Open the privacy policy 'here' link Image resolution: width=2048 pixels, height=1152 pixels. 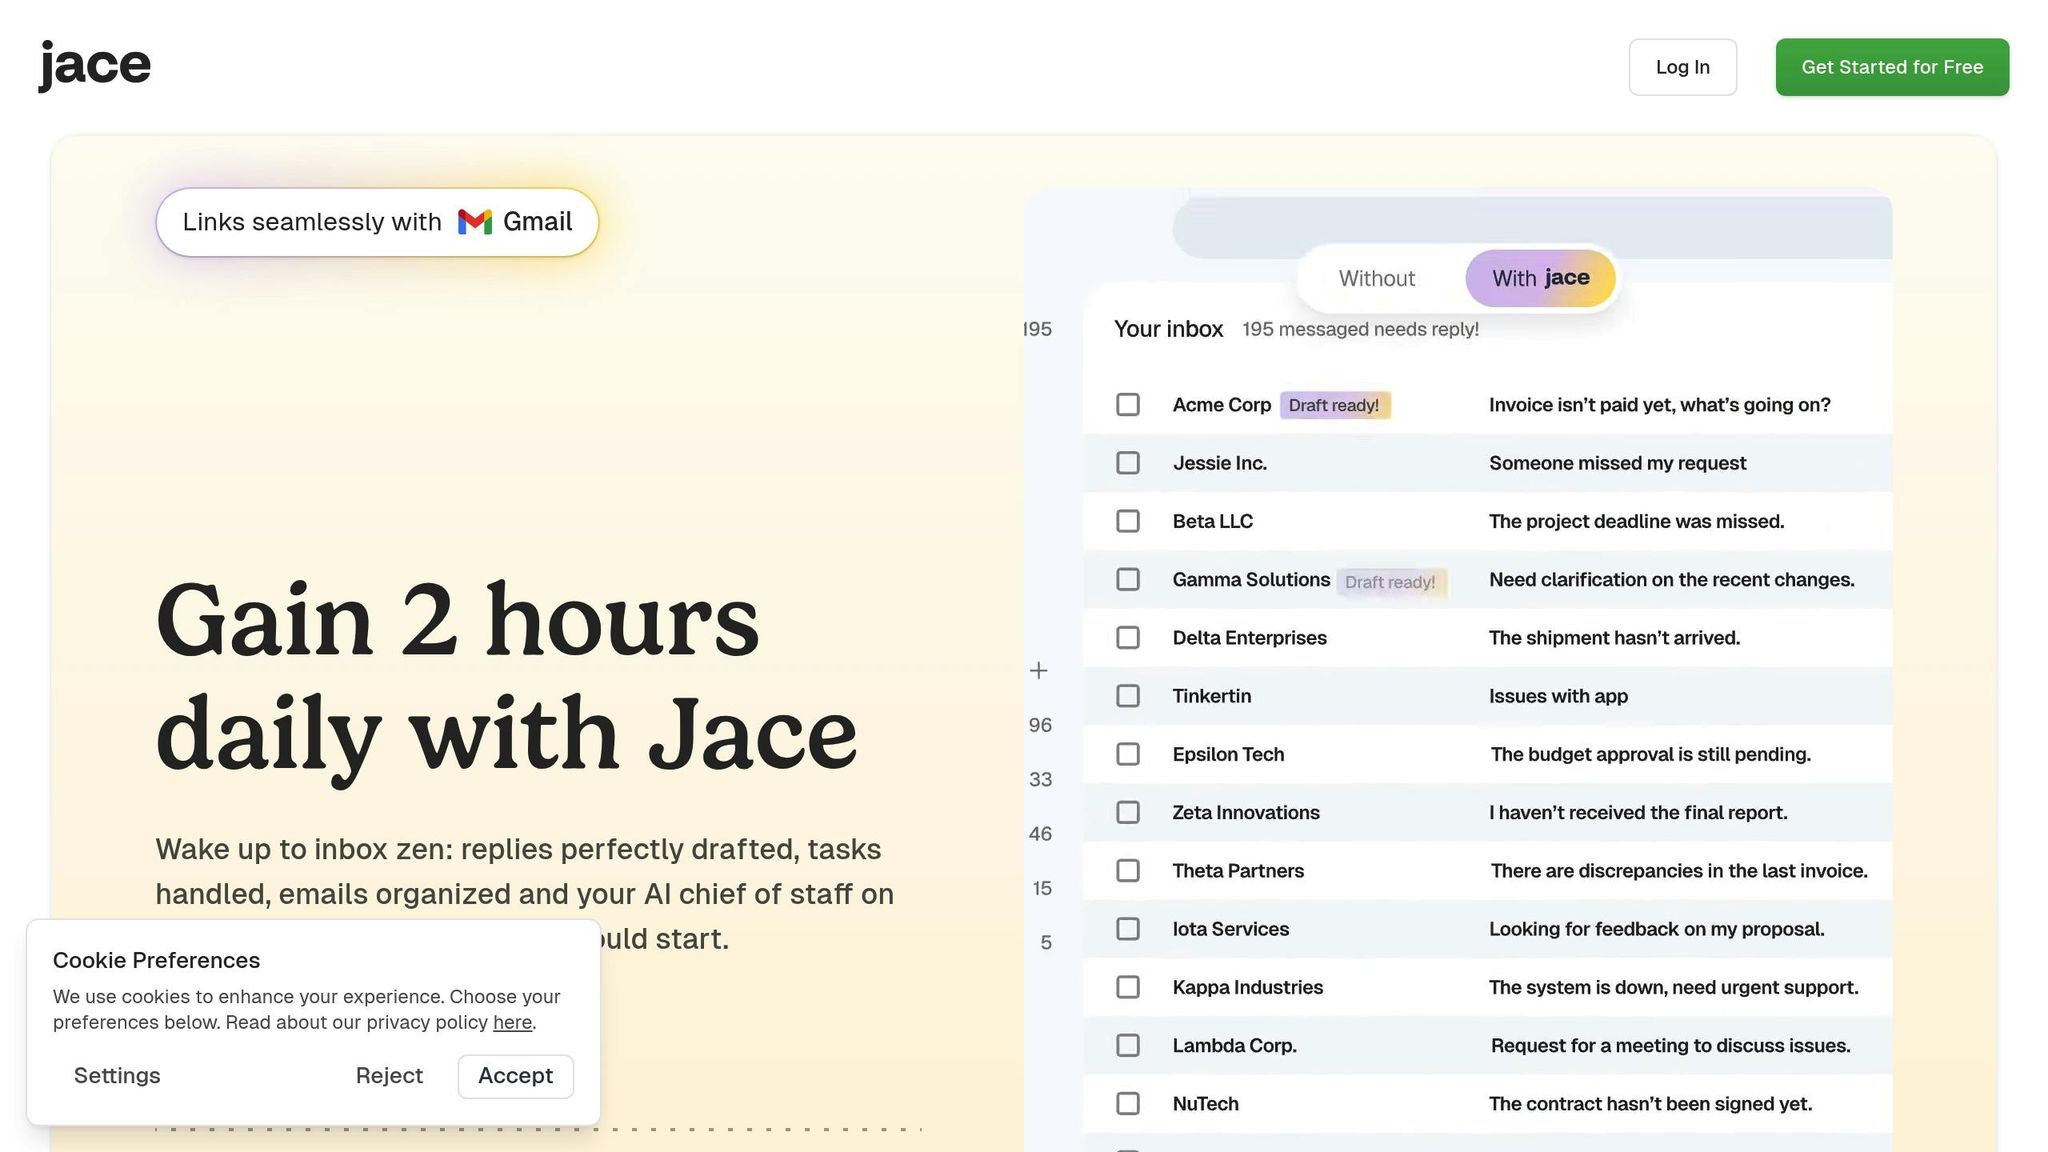512,1023
